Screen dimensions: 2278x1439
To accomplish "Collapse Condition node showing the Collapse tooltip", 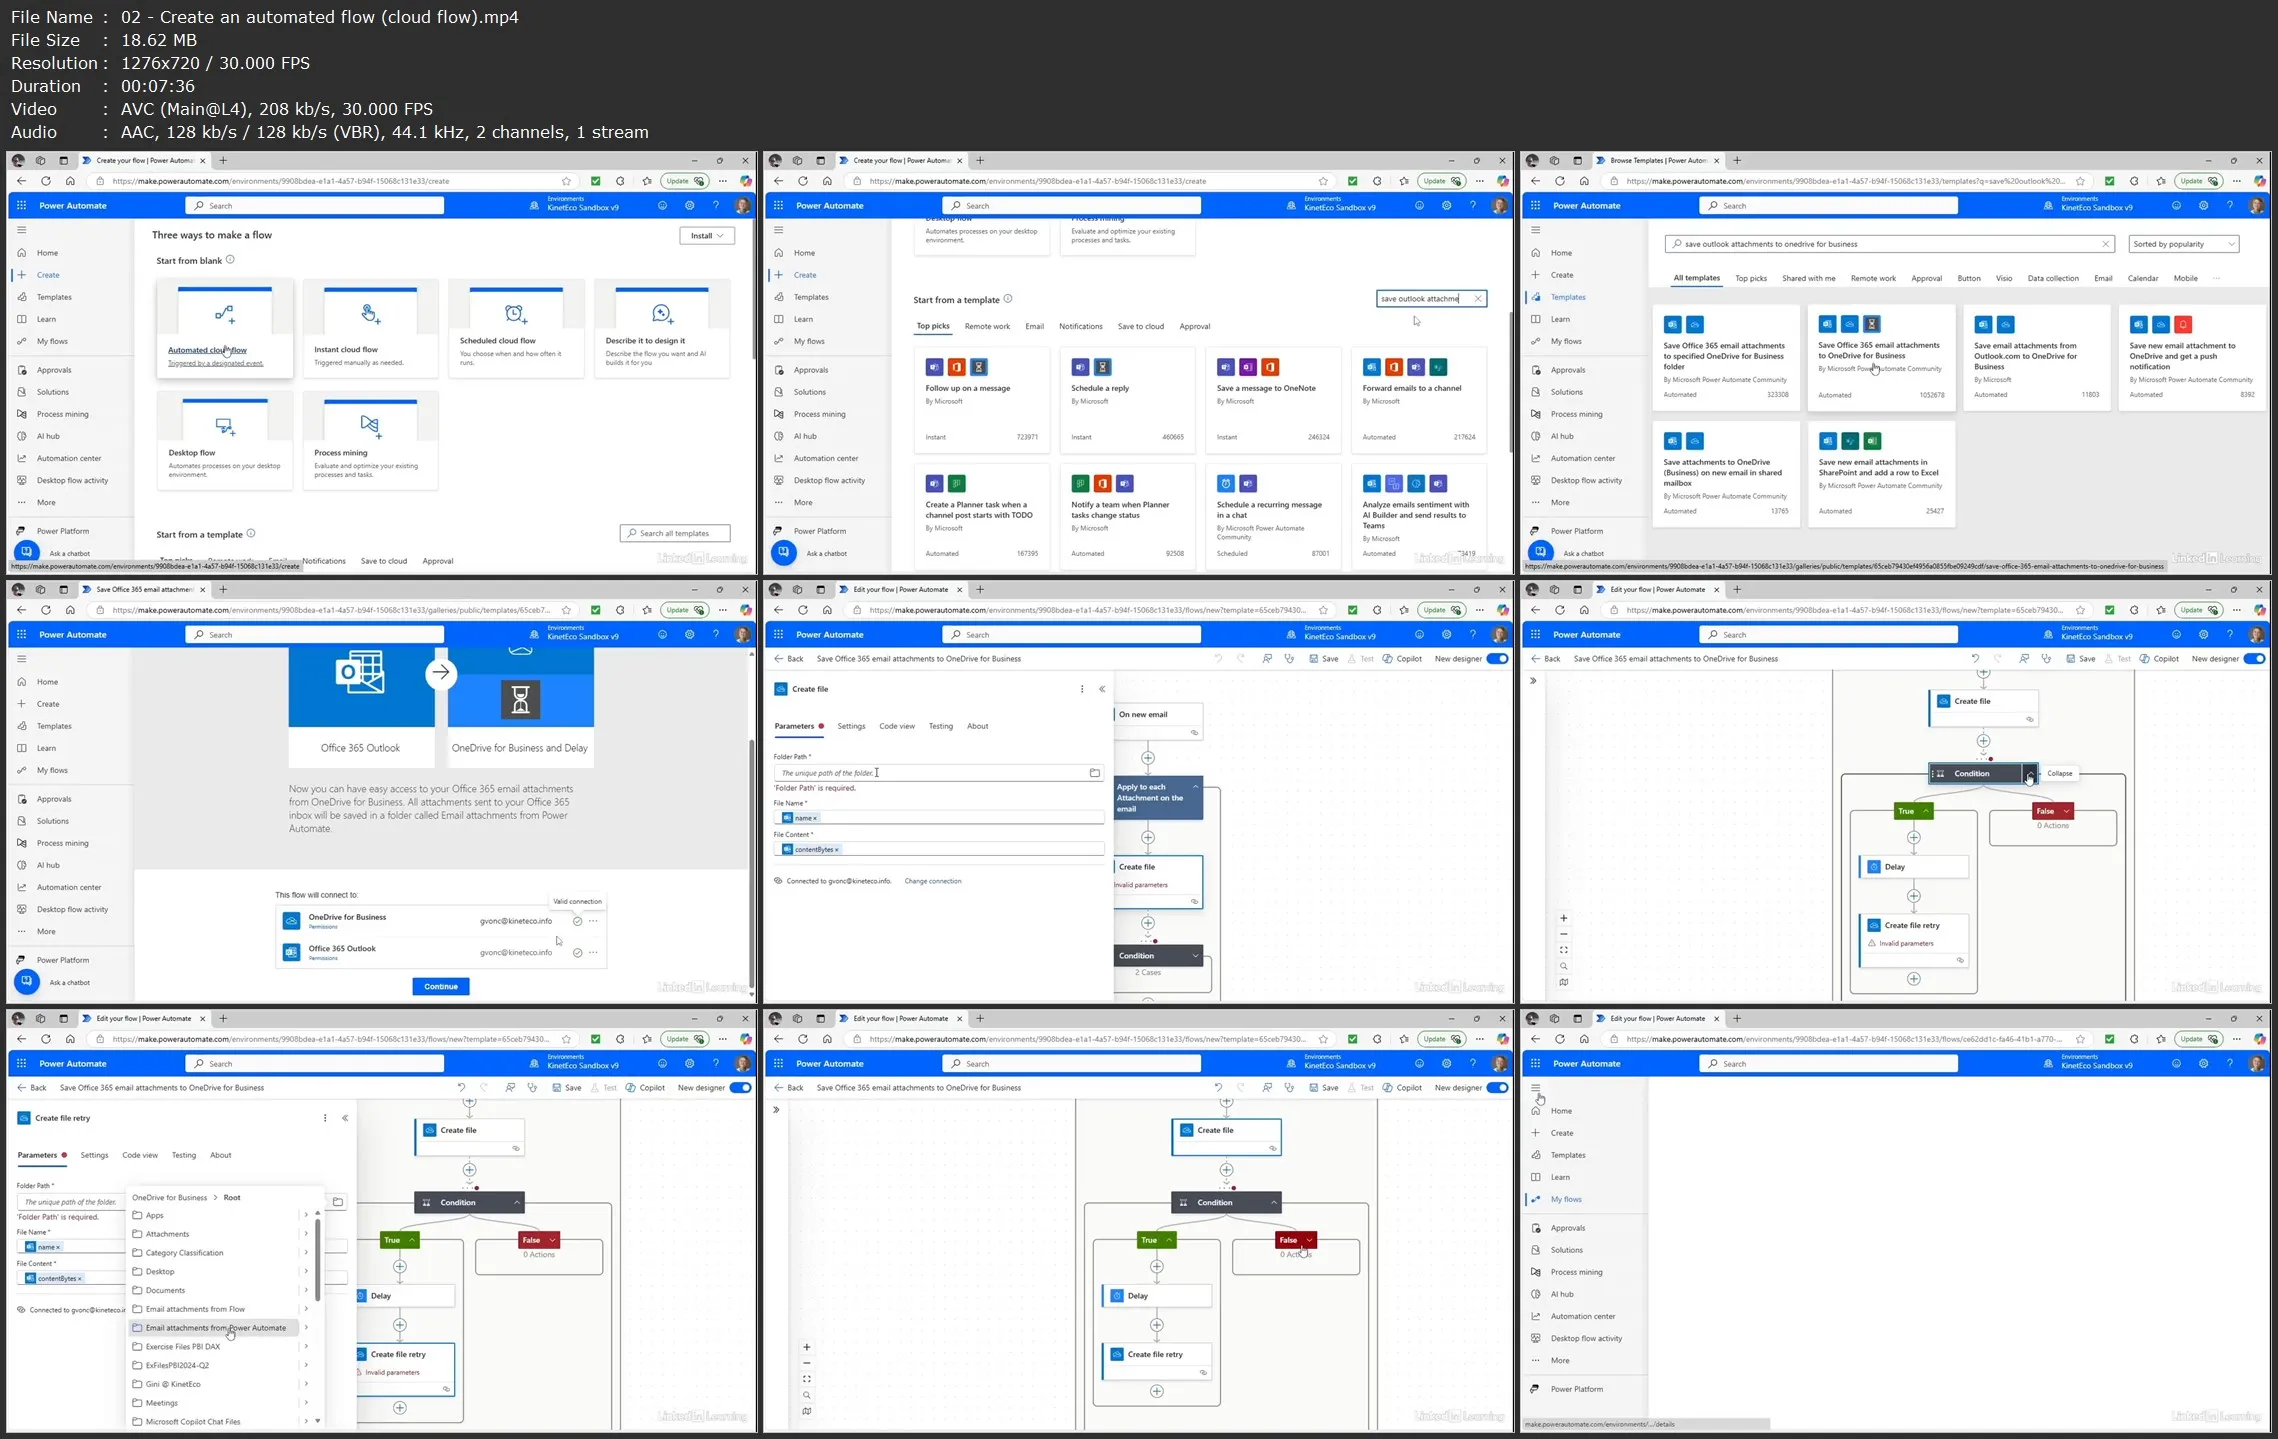I will [x=2029, y=773].
